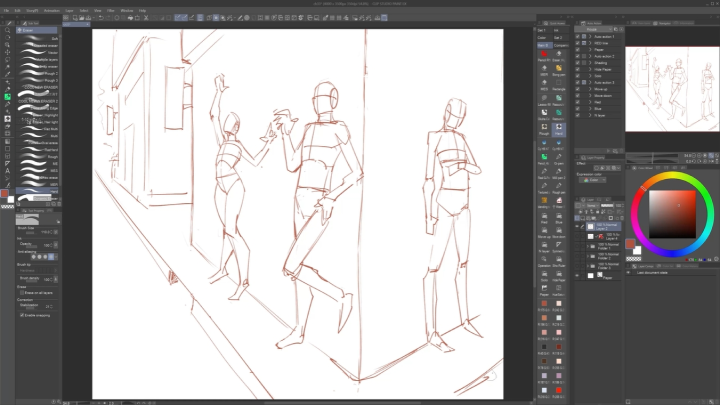The height and width of the screenshot is (405, 720).
Task: Play the selected auto action
Action: [609, 151]
